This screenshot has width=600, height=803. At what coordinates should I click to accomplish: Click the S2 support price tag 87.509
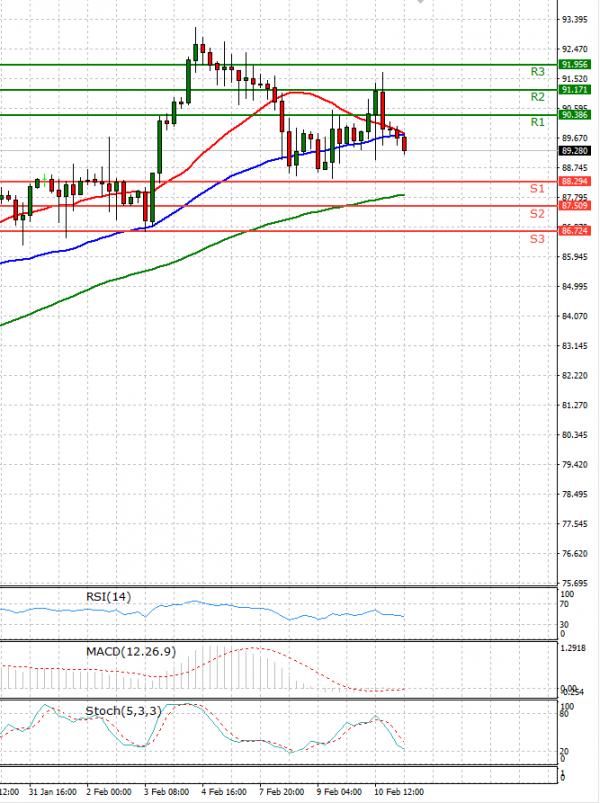(x=574, y=205)
